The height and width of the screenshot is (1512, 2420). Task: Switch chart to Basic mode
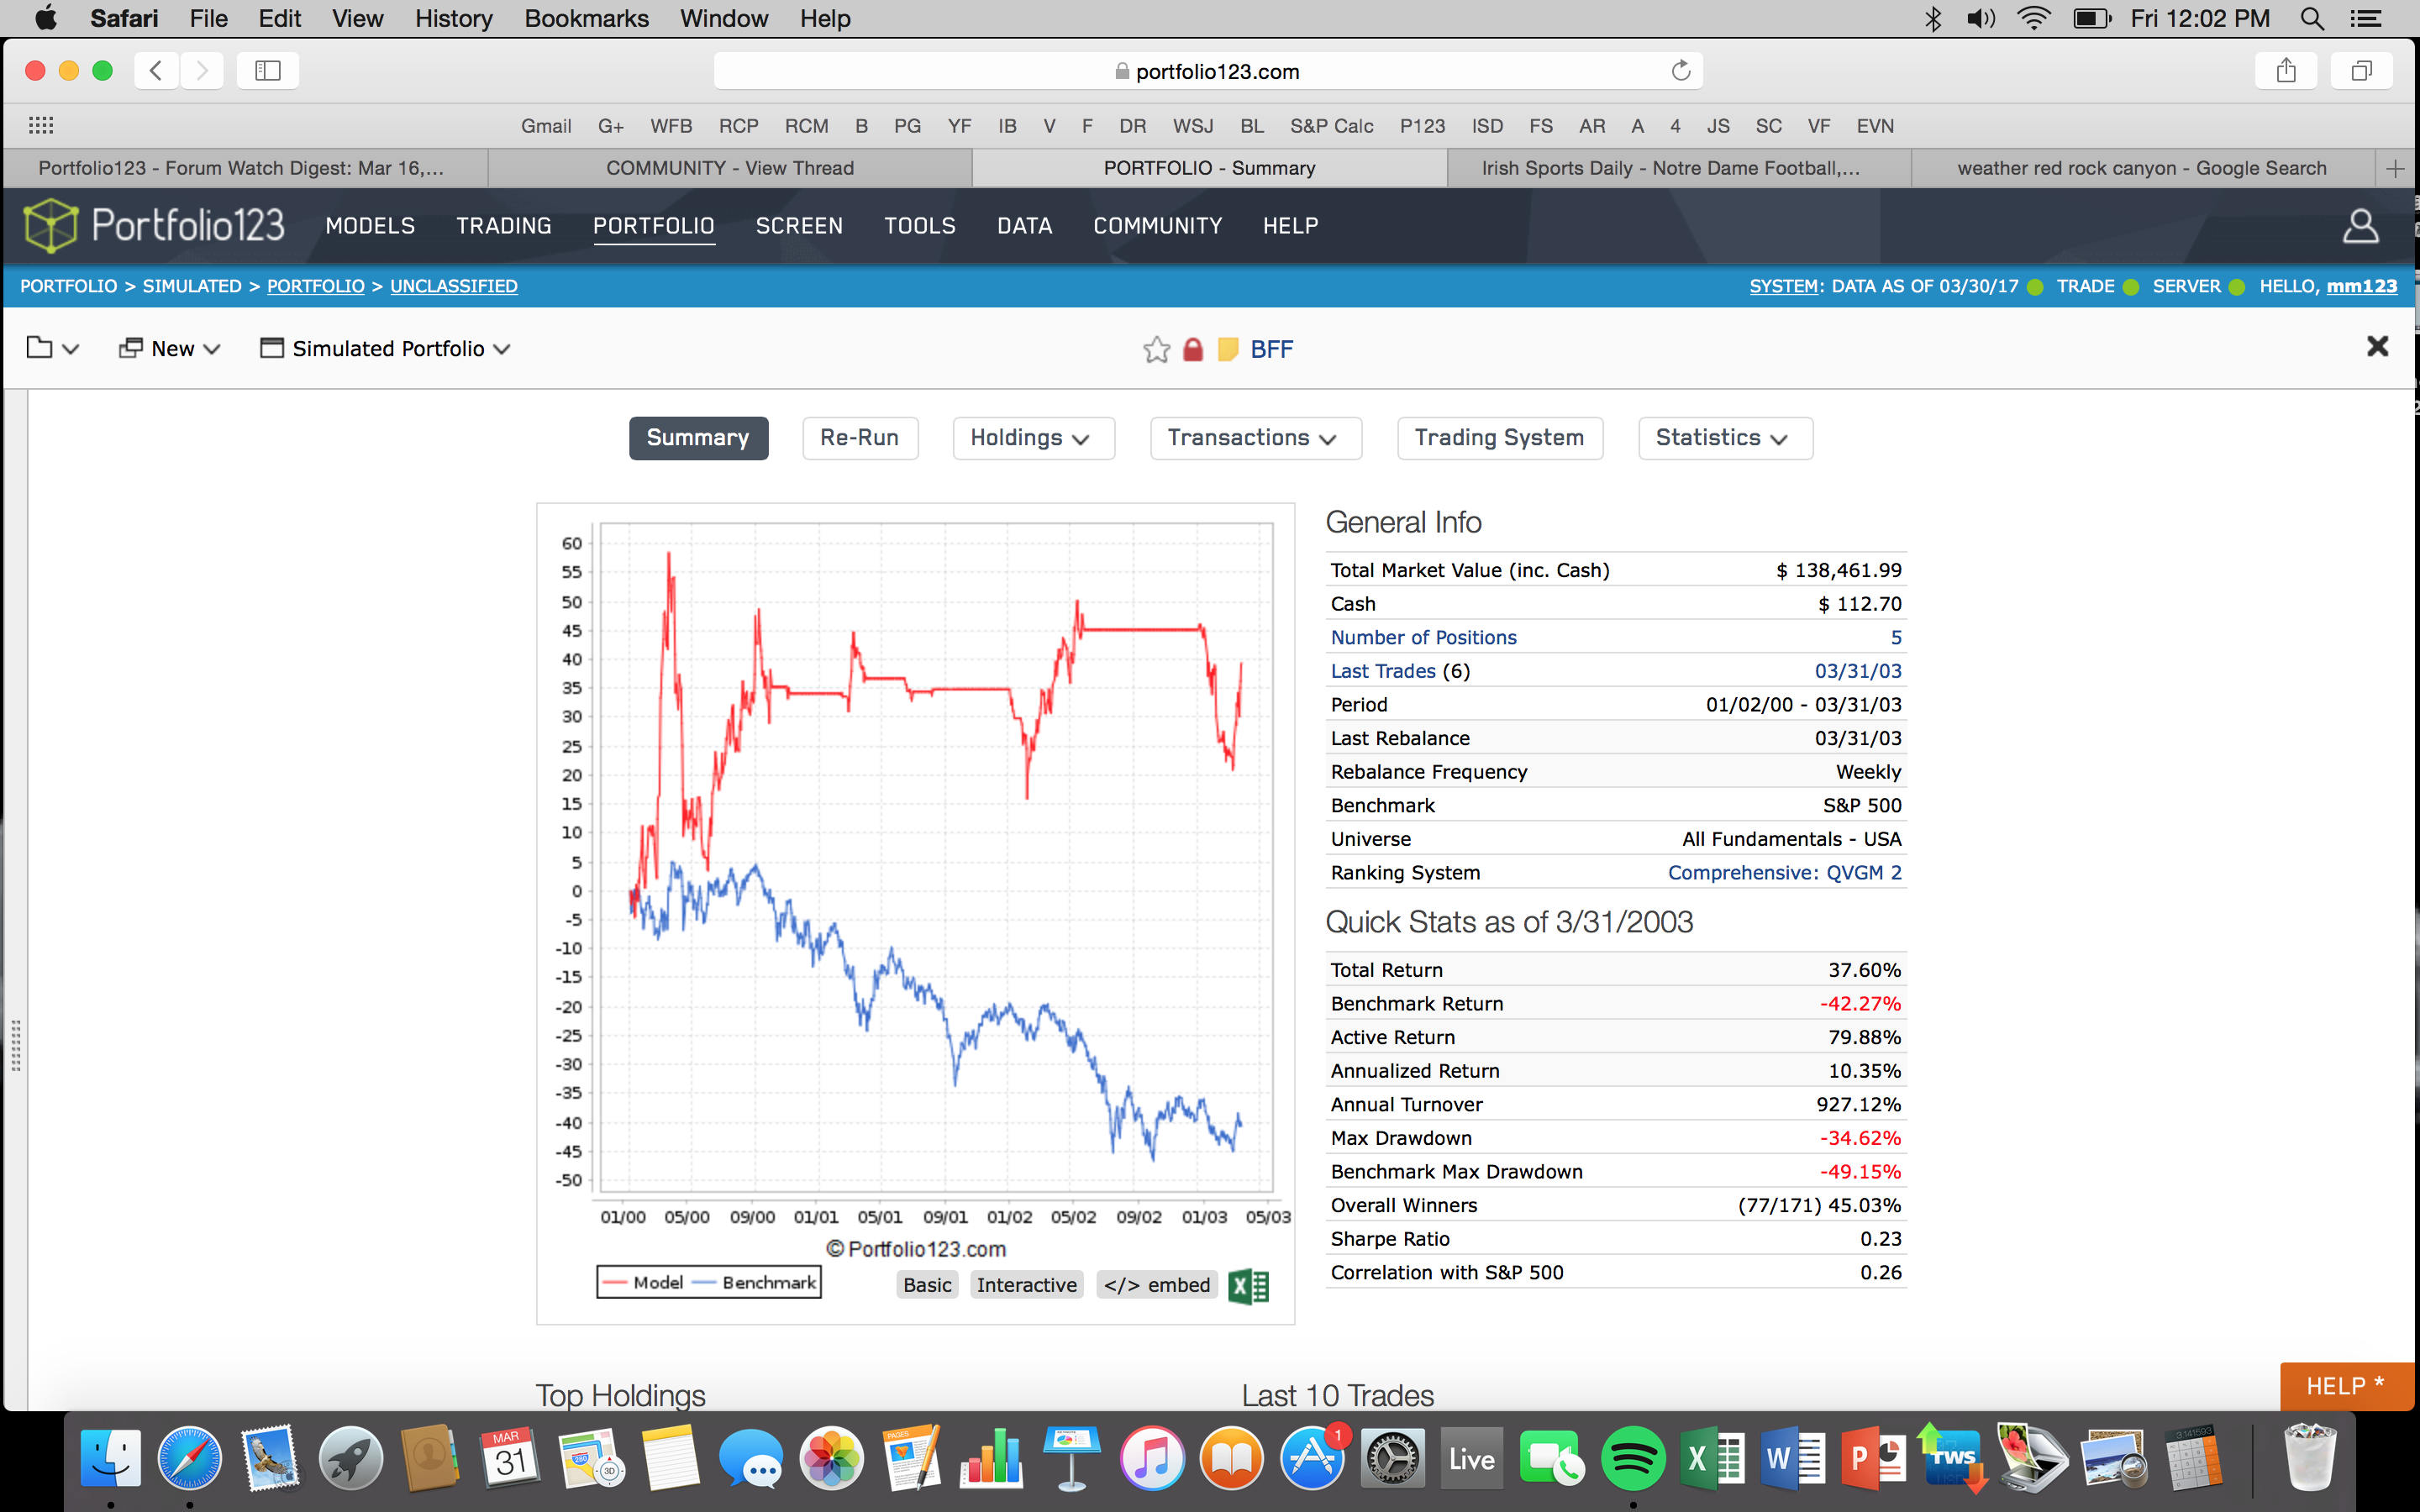[x=926, y=1285]
